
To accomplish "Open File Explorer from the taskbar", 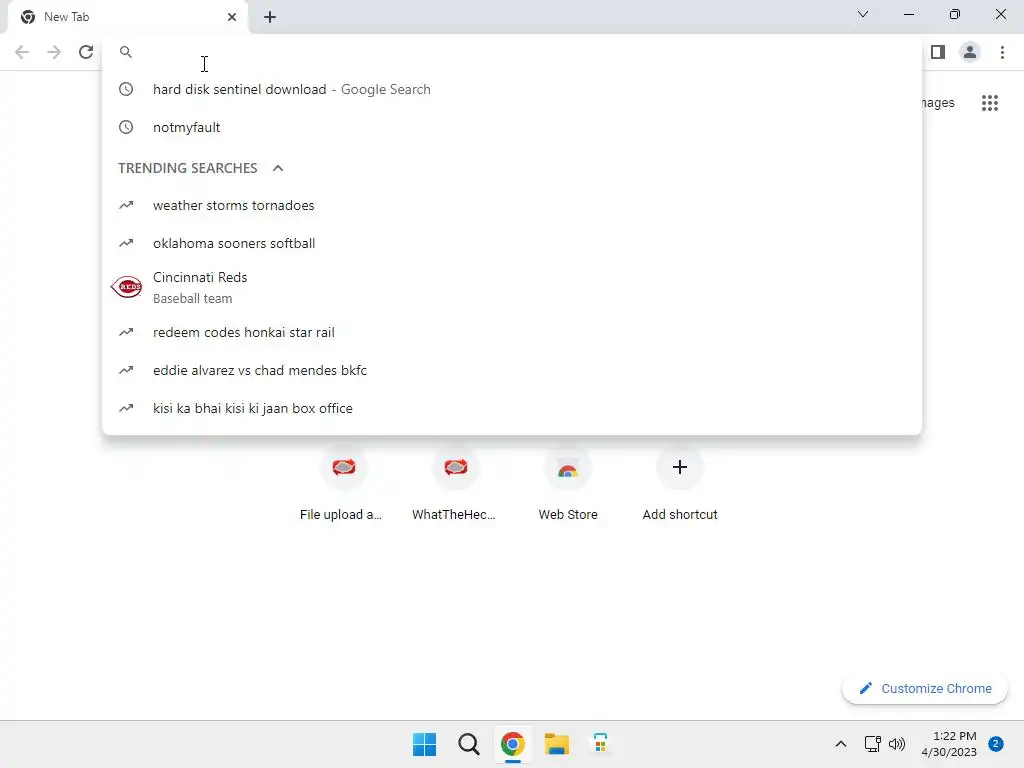I will 557,744.
